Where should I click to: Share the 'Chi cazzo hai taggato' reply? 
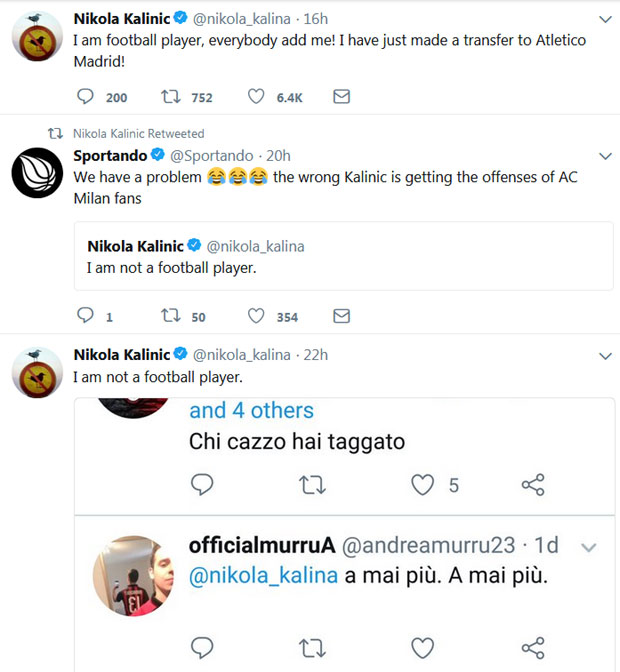pyautogui.click(x=532, y=485)
